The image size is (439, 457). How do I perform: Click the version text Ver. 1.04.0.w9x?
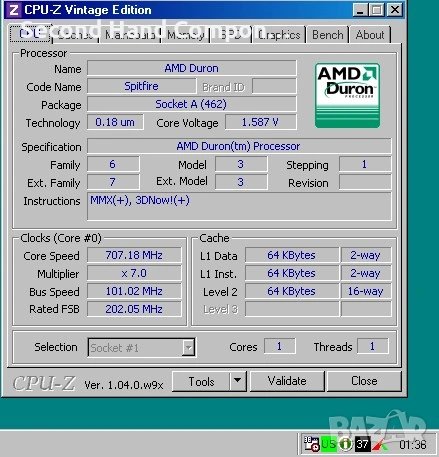pos(124,385)
